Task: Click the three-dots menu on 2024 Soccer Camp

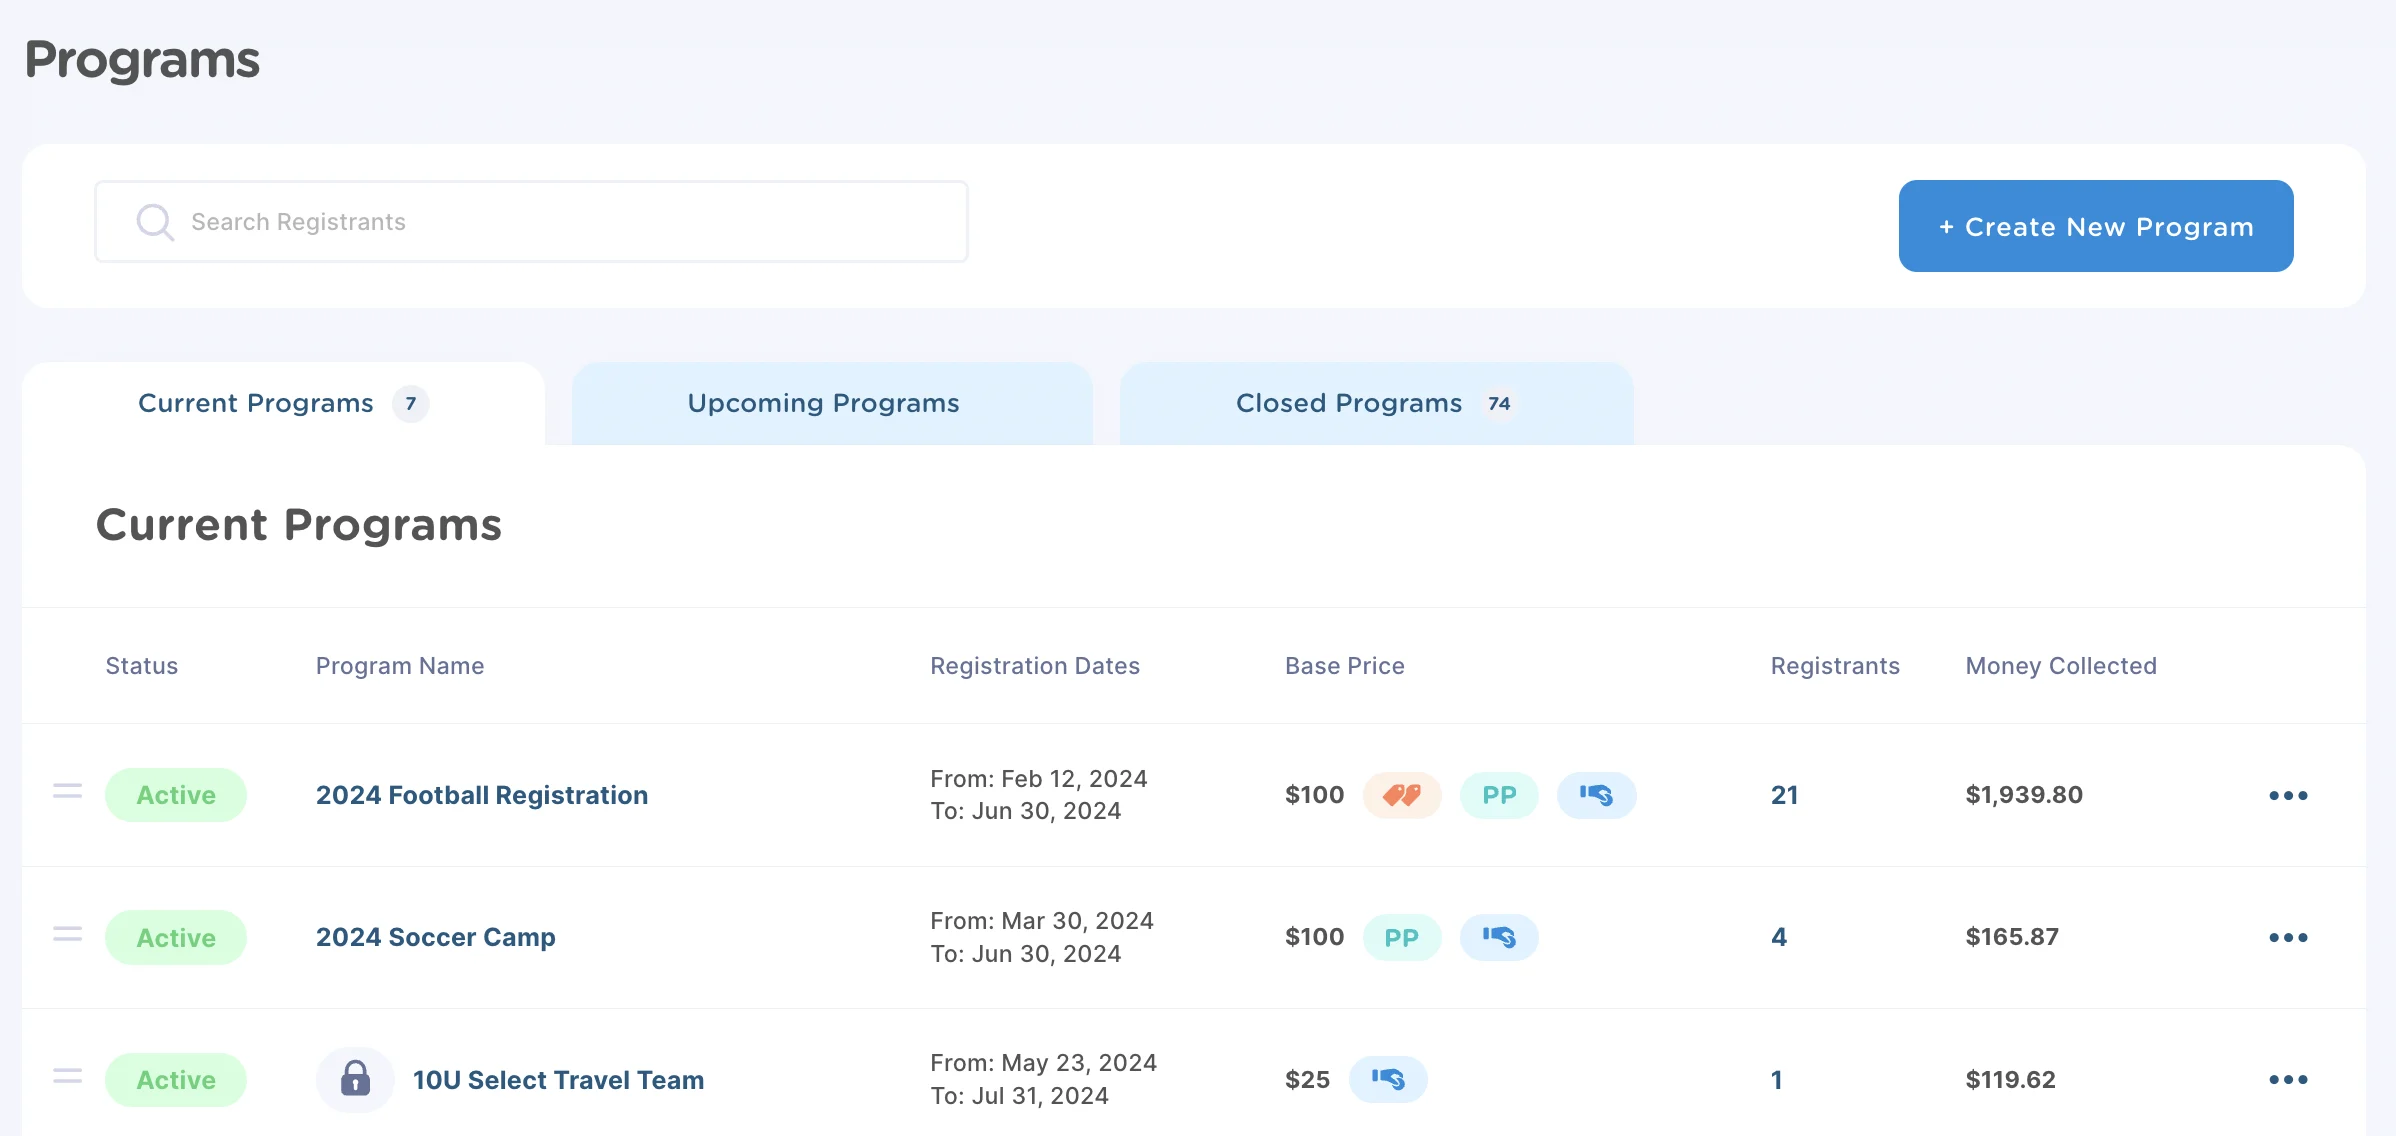Action: pos(2288,936)
